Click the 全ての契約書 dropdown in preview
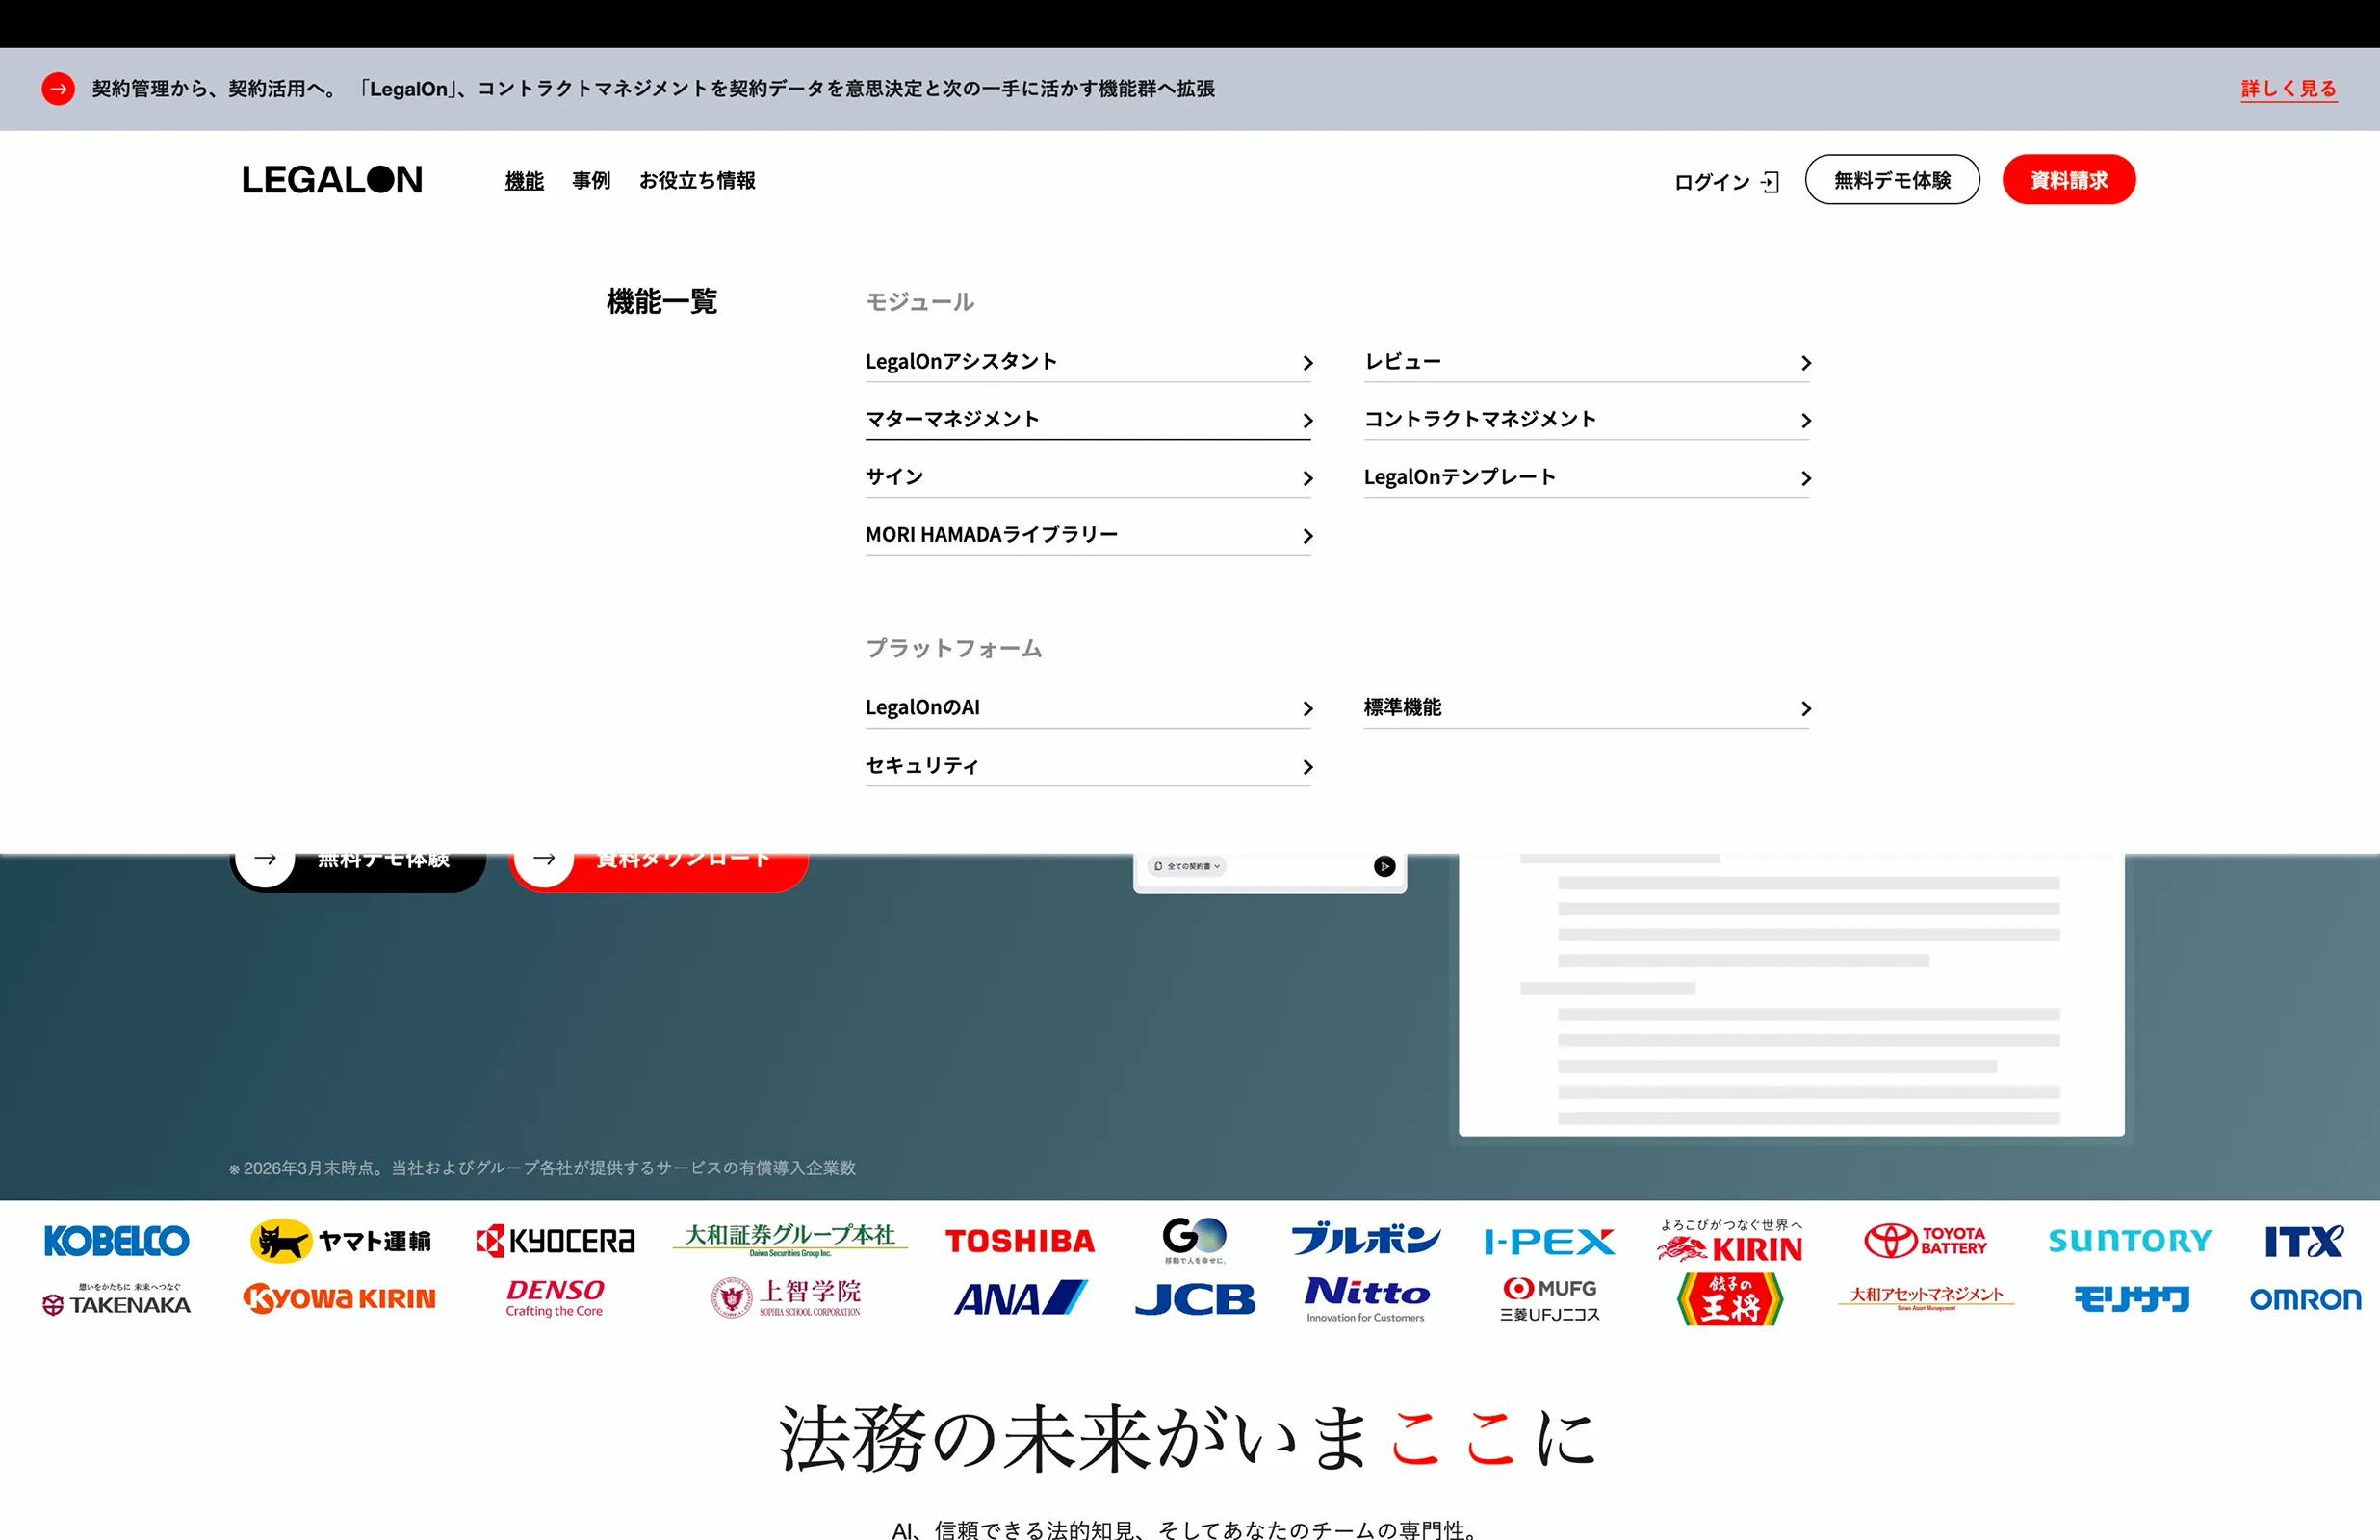The height and width of the screenshot is (1540, 2380). (x=1187, y=867)
